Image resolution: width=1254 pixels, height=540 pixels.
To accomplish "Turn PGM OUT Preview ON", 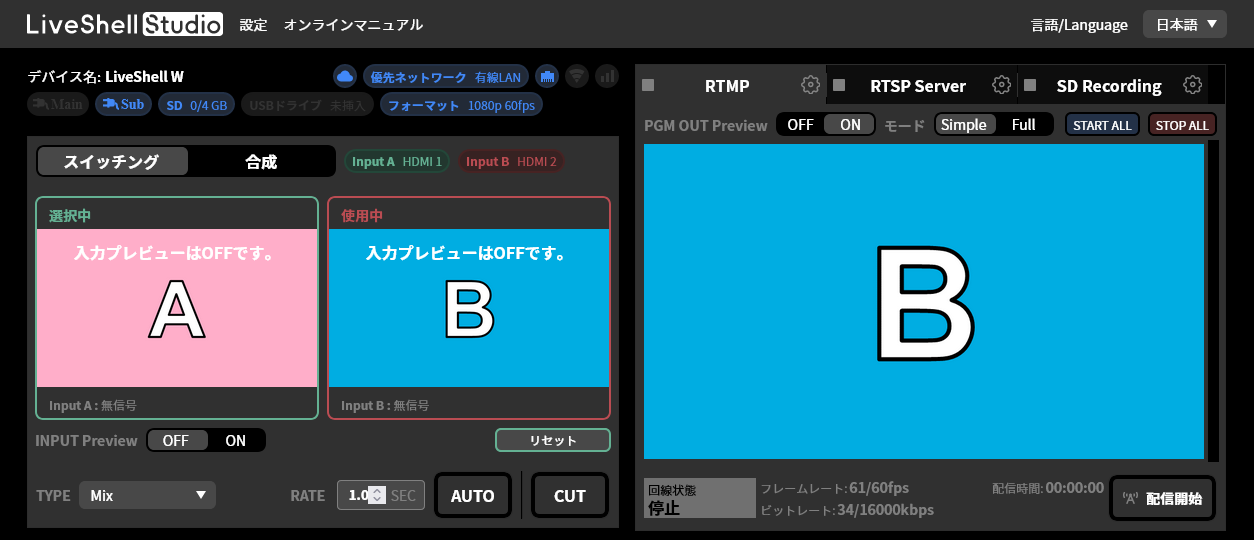I will [850, 125].
